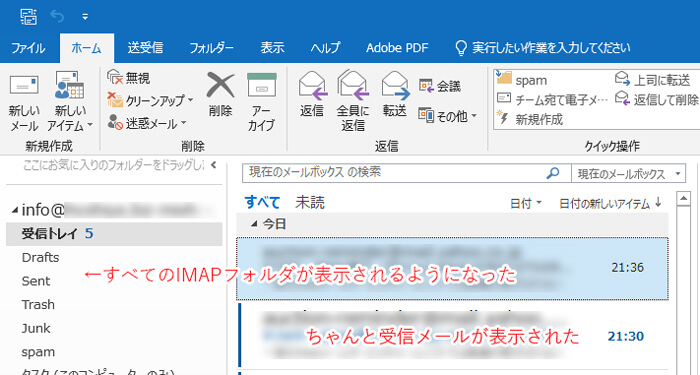Switch to the フォルダー ribbon tab
Screen dimensions: 700x375
pos(211,48)
